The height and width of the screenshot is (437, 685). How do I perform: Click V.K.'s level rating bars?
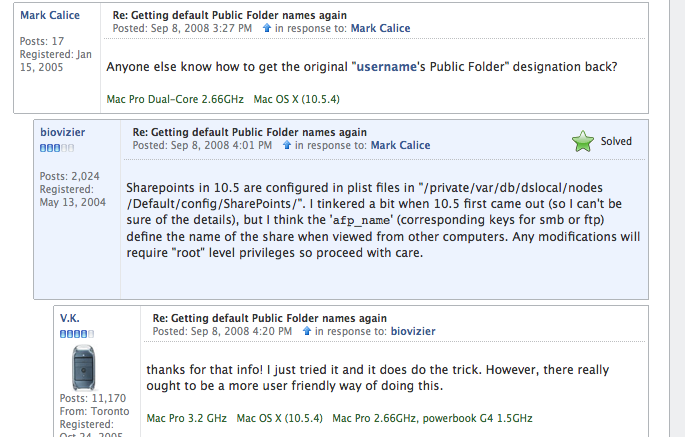point(77,334)
